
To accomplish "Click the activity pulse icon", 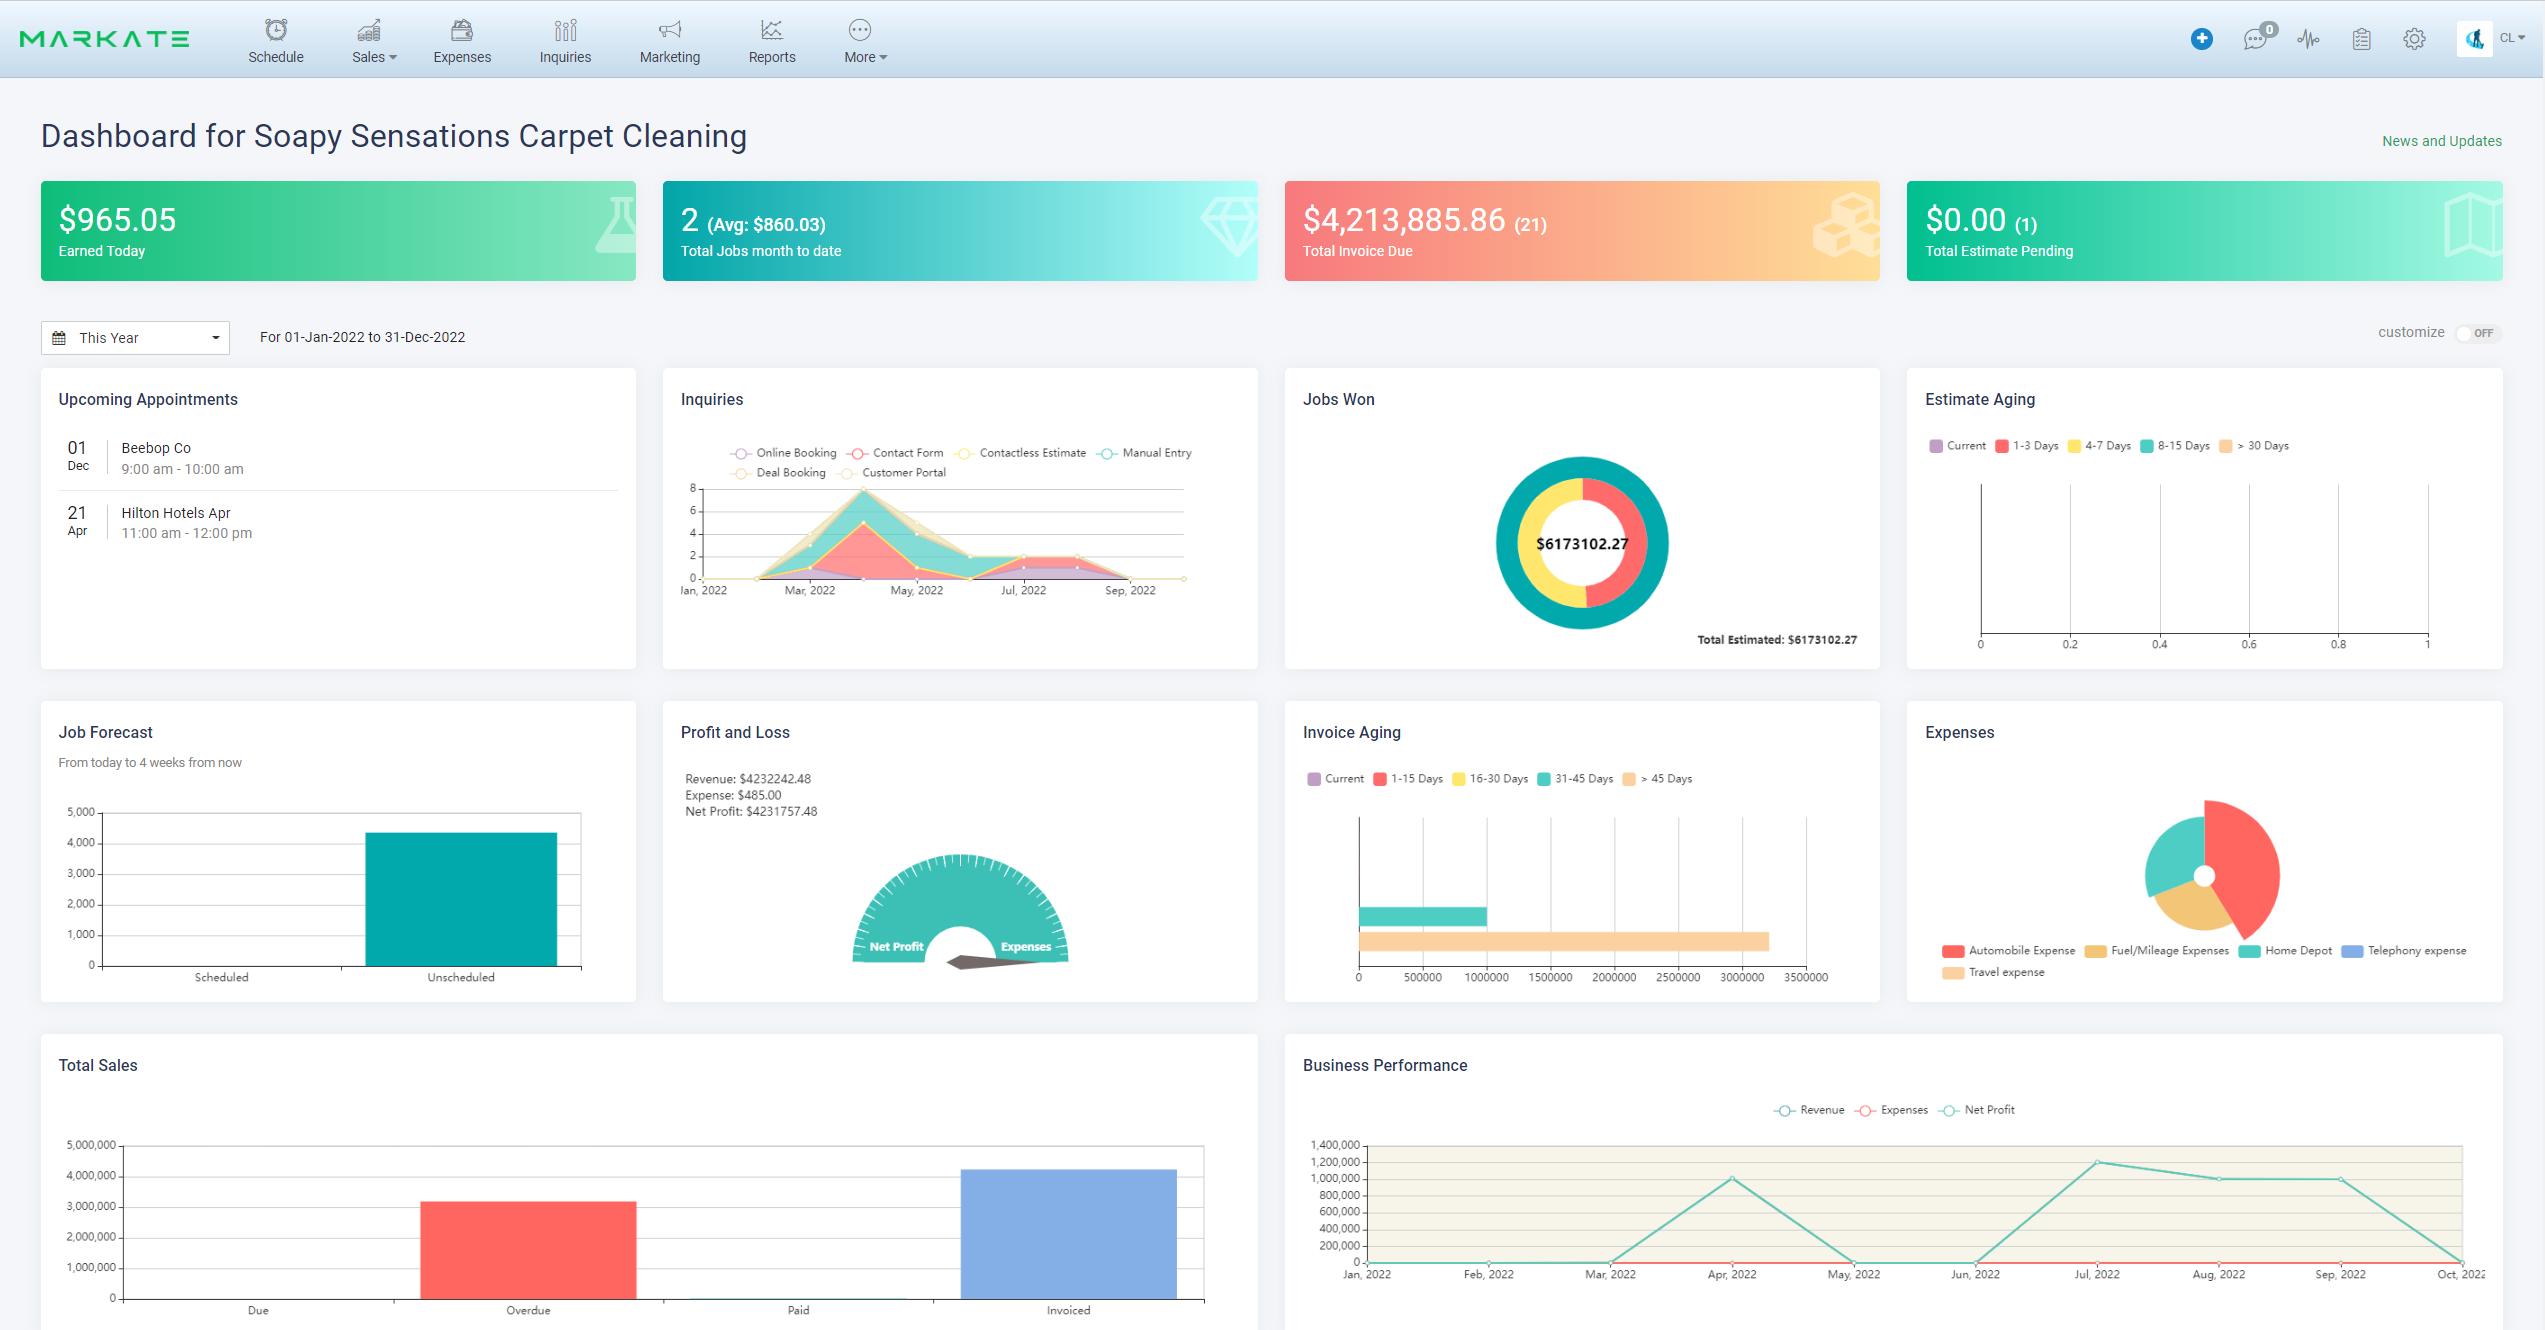I will (2308, 39).
